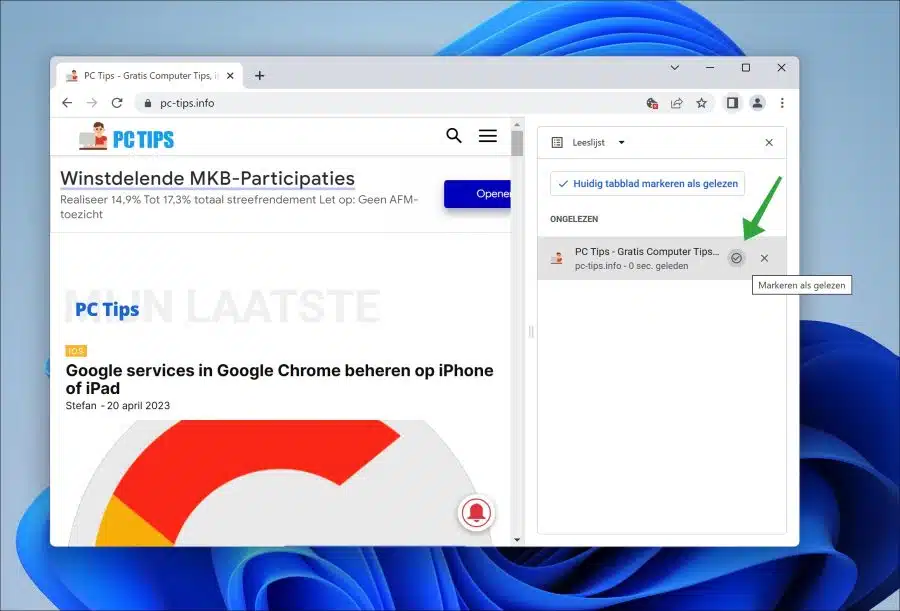Toggle the side panel icon in toolbar
Viewport: 900px width, 611px height.
point(732,103)
